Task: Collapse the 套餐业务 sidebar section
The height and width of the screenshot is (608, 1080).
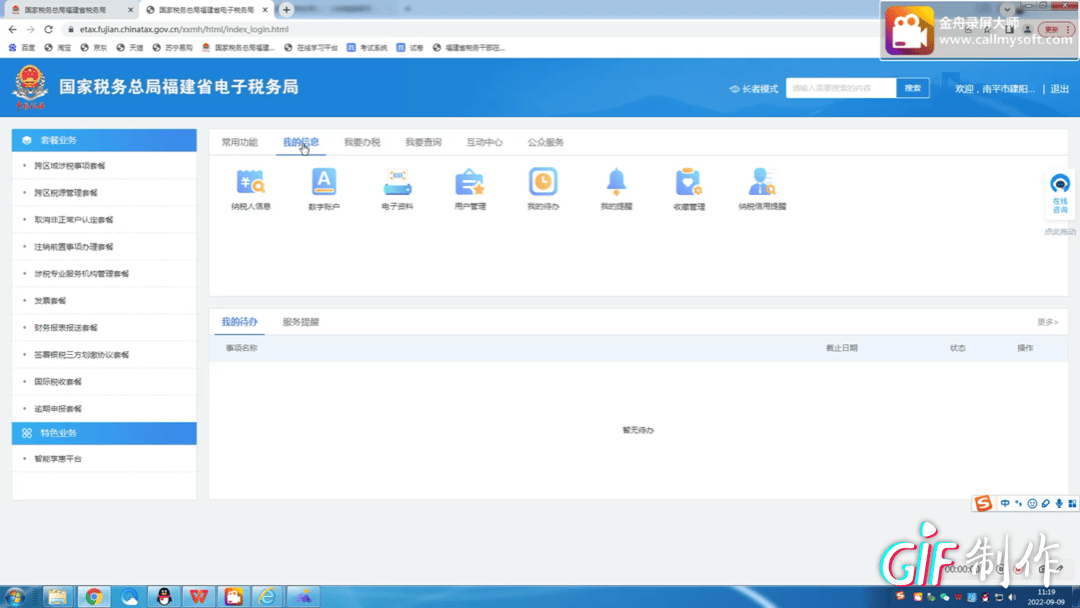Action: (x=104, y=140)
